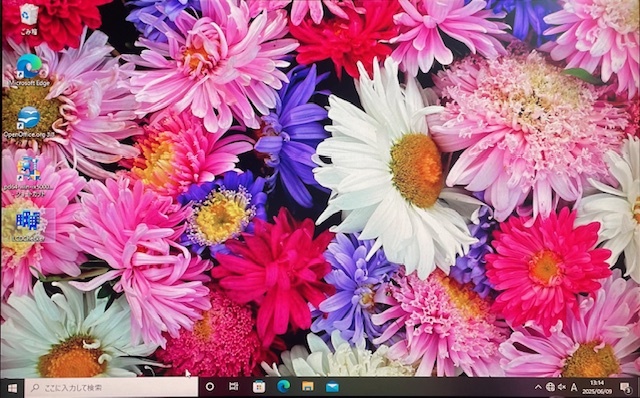Select the colorful shortcut icon below OpenOffice

coord(29,178)
